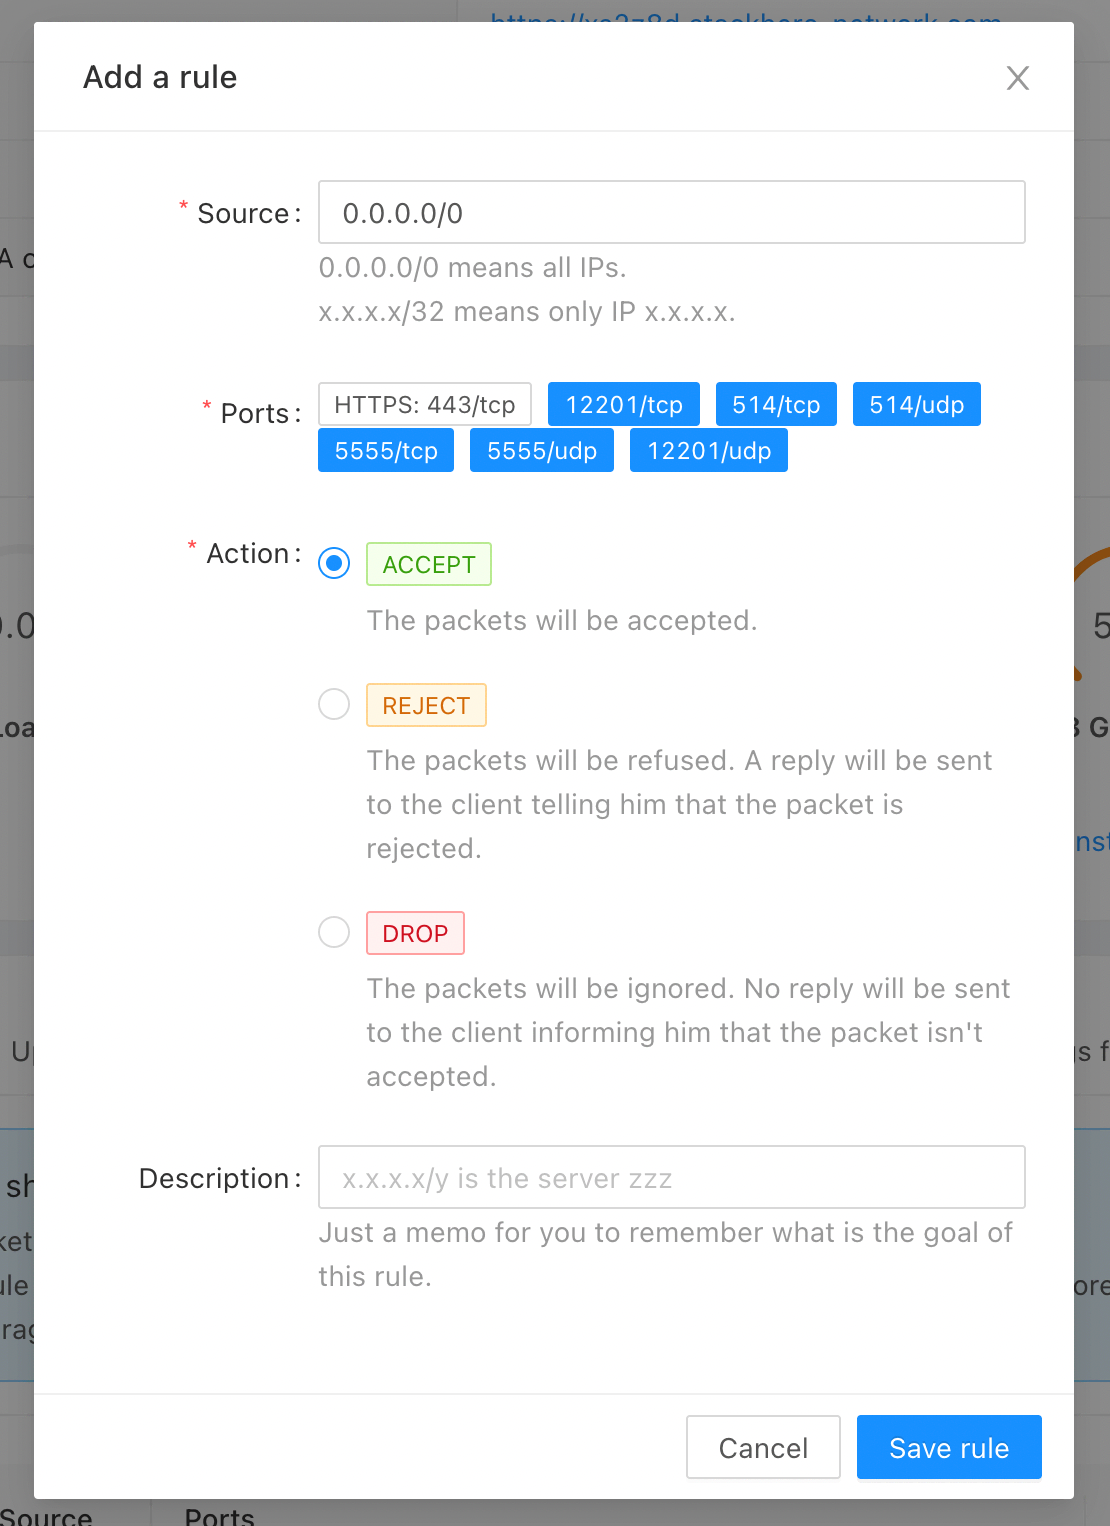1110x1526 pixels.
Task: Click the Ports column header below dialog
Action: click(x=220, y=1515)
